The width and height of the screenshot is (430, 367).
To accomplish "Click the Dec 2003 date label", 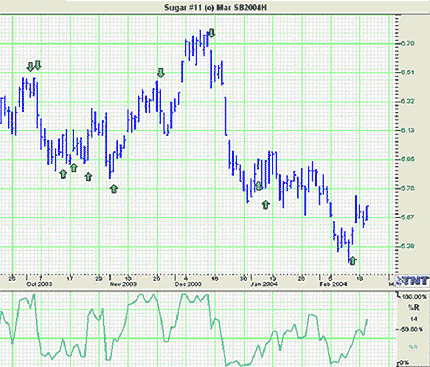I will (x=188, y=284).
